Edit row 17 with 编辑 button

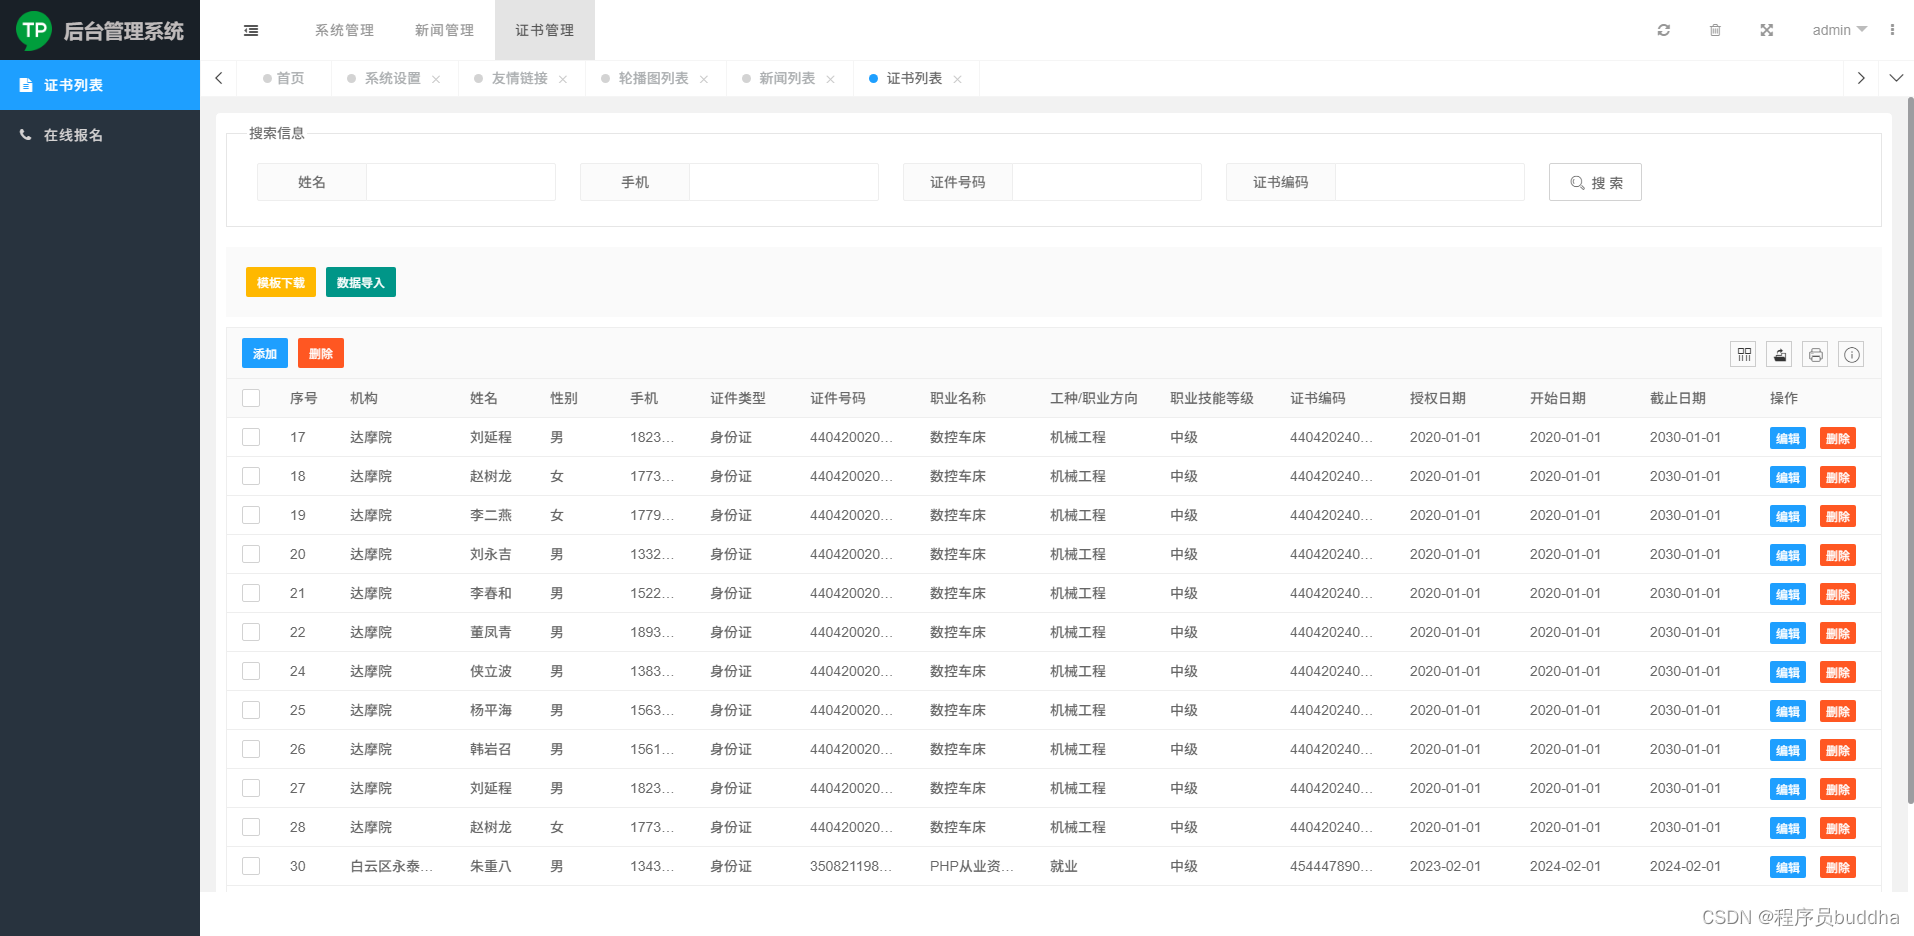pyautogui.click(x=1788, y=438)
